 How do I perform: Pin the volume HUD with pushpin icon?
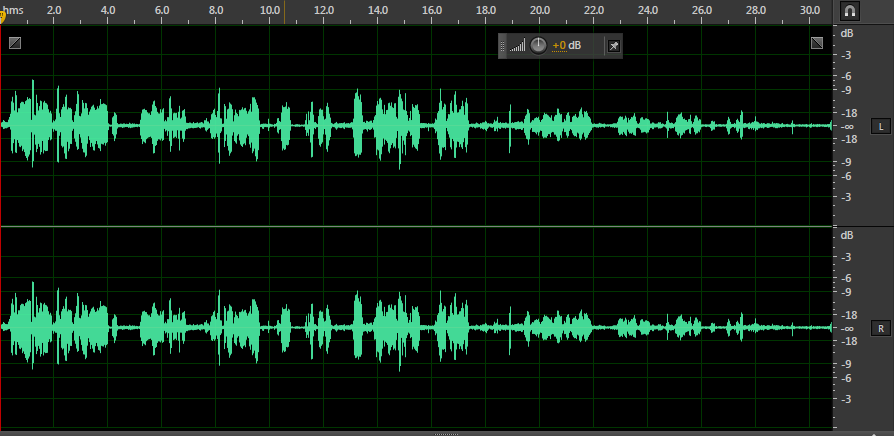[x=613, y=46]
